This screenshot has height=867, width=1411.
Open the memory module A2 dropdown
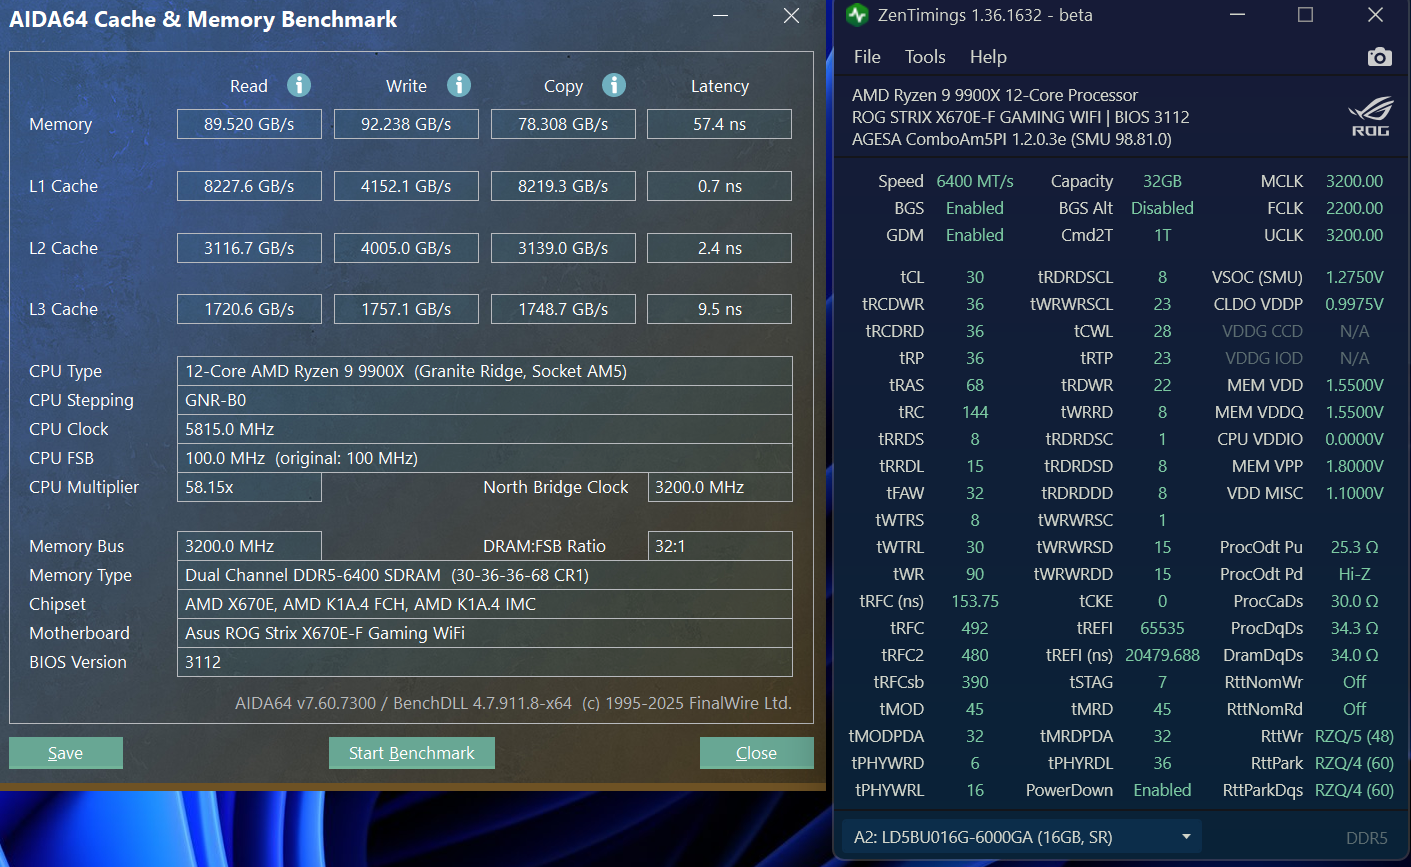[x=1022, y=837]
